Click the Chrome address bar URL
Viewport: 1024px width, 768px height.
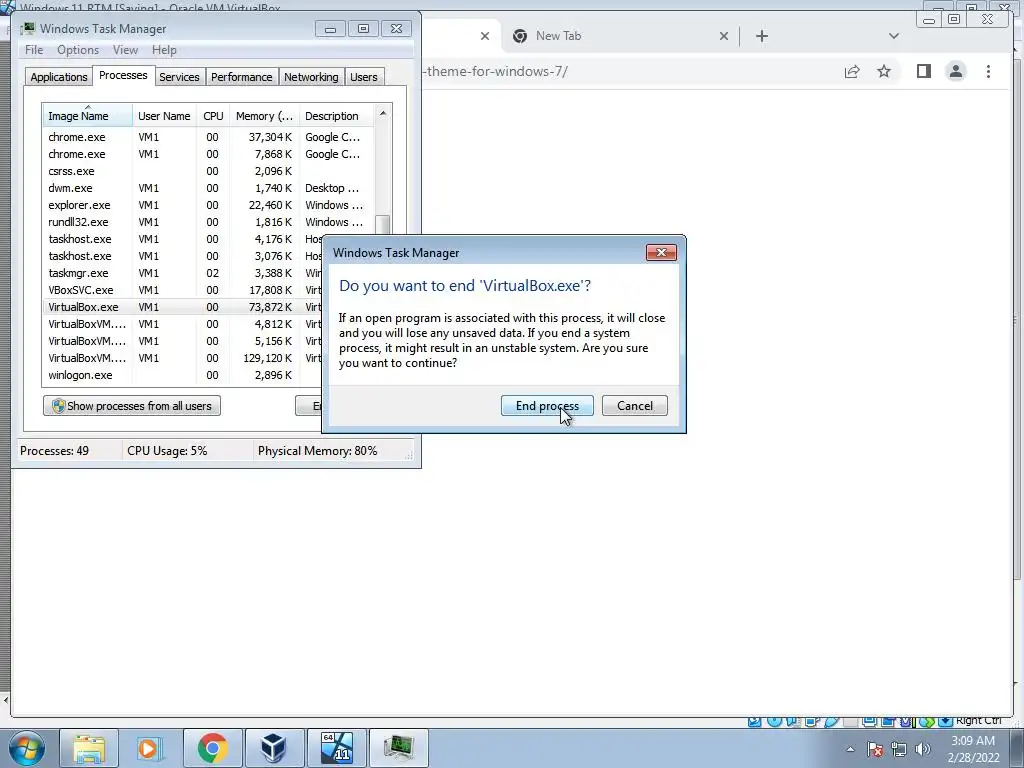click(x=497, y=71)
